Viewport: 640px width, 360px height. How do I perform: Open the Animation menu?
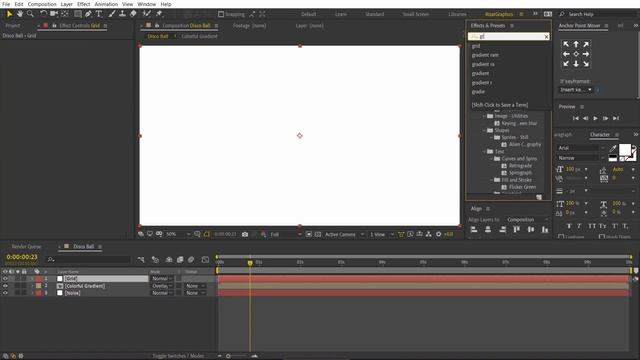106,4
